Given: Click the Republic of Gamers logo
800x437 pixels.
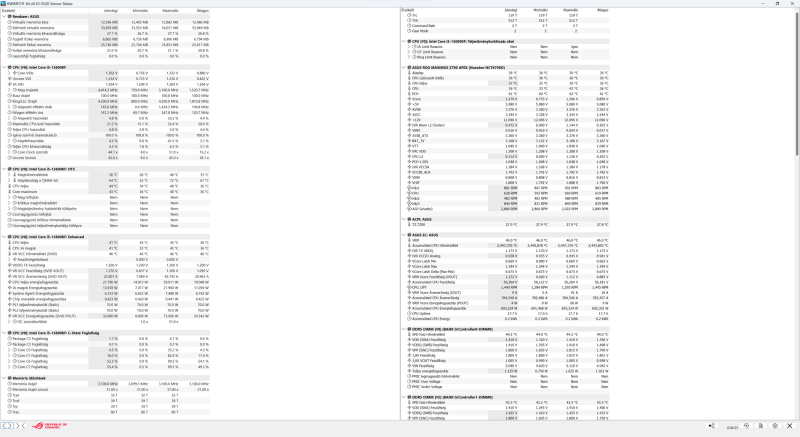Looking at the screenshot, I should tap(49, 425).
